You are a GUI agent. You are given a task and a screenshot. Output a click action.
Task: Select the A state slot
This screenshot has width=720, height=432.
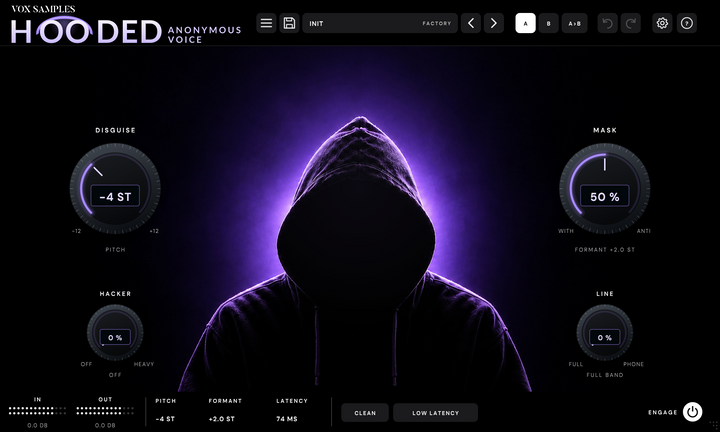[x=525, y=23]
